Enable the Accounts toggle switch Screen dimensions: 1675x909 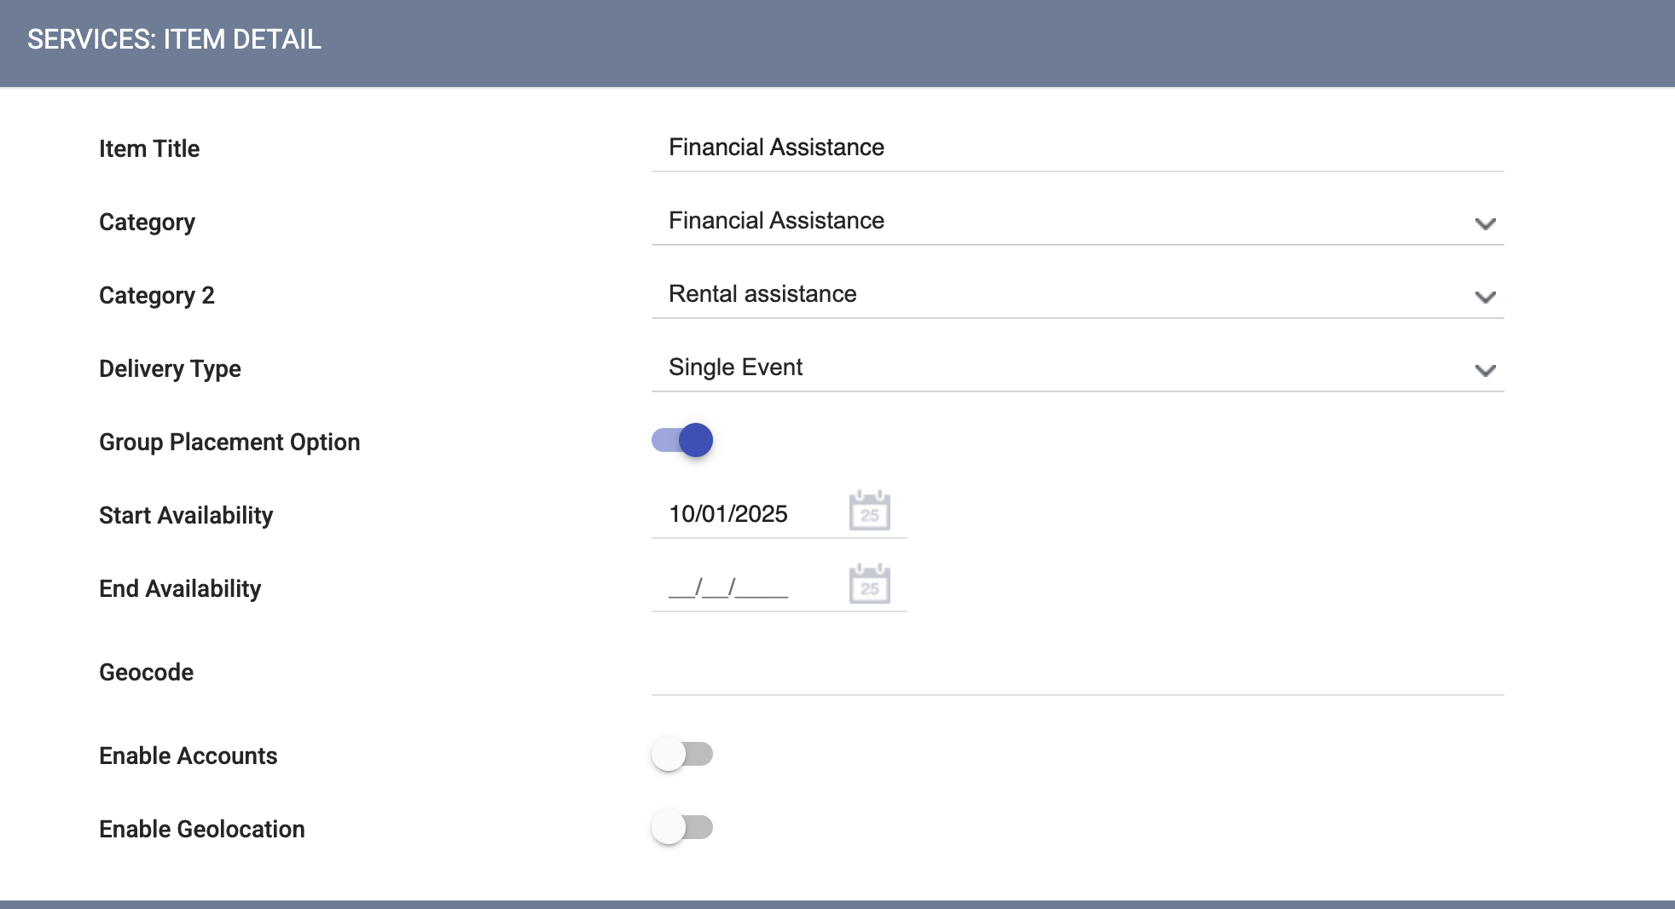pyautogui.click(x=682, y=754)
